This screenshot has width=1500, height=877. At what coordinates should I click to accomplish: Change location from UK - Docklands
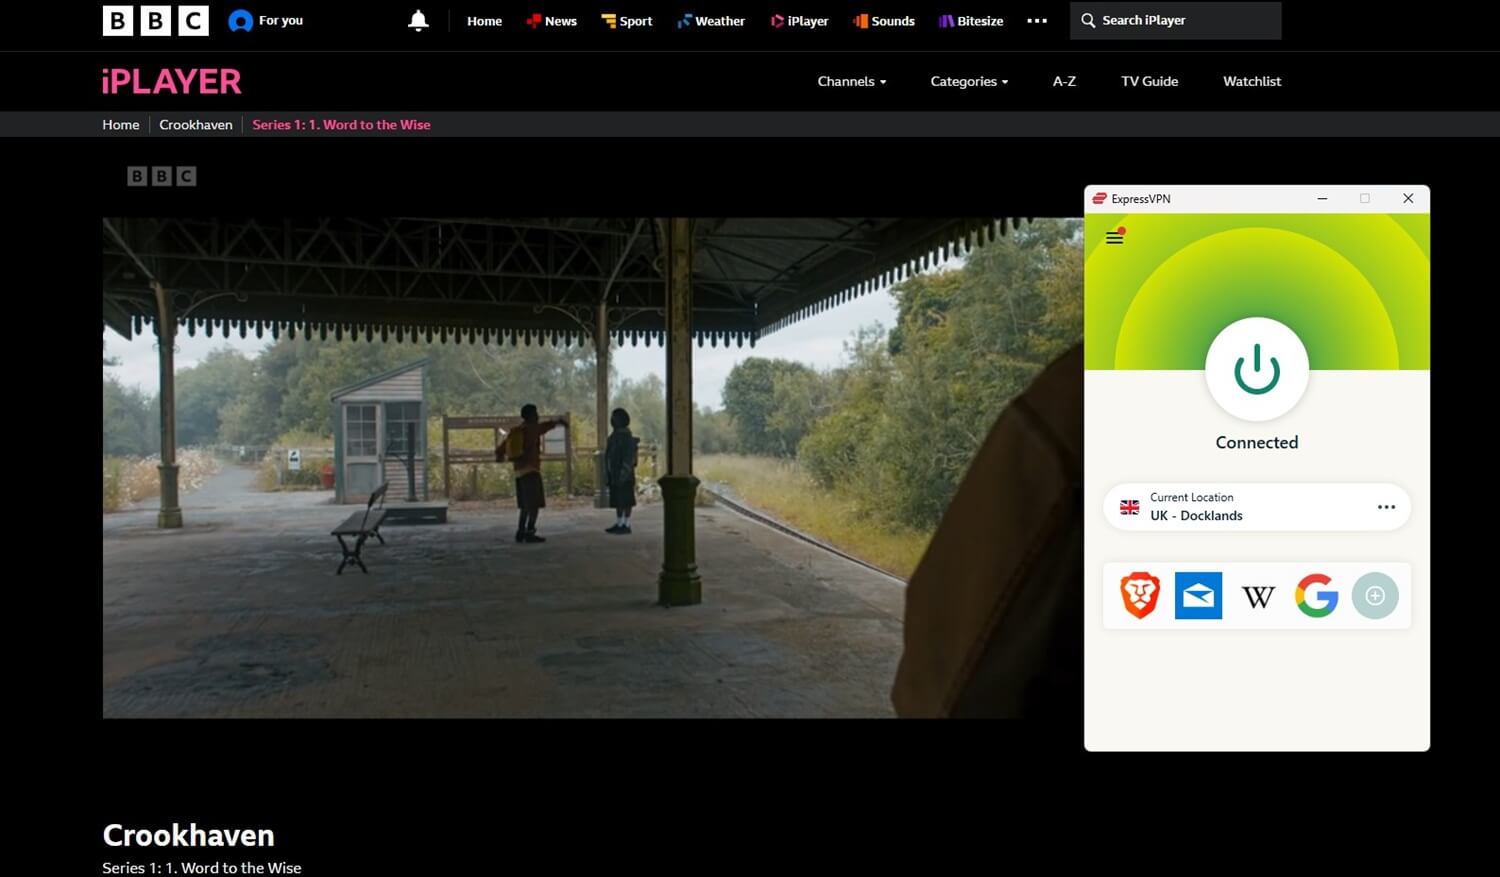1196,515
